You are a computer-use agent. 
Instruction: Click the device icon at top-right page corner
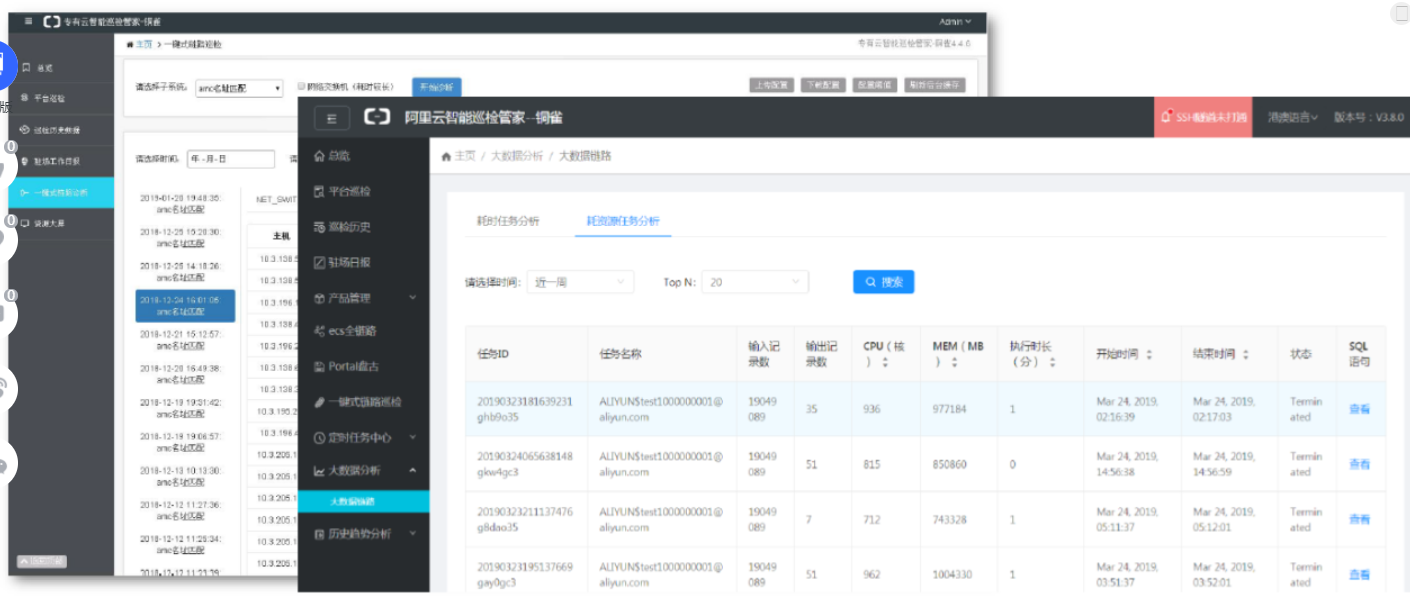[1400, 12]
